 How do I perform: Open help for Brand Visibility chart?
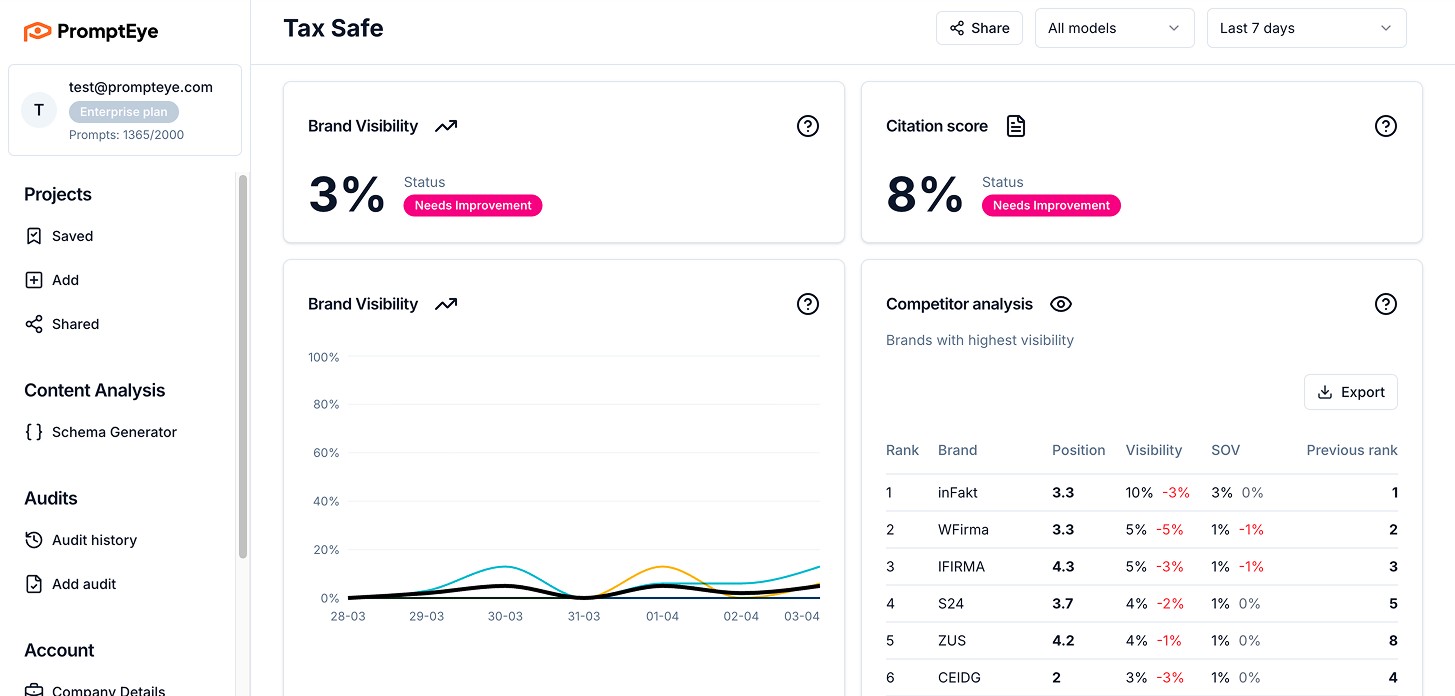(808, 304)
